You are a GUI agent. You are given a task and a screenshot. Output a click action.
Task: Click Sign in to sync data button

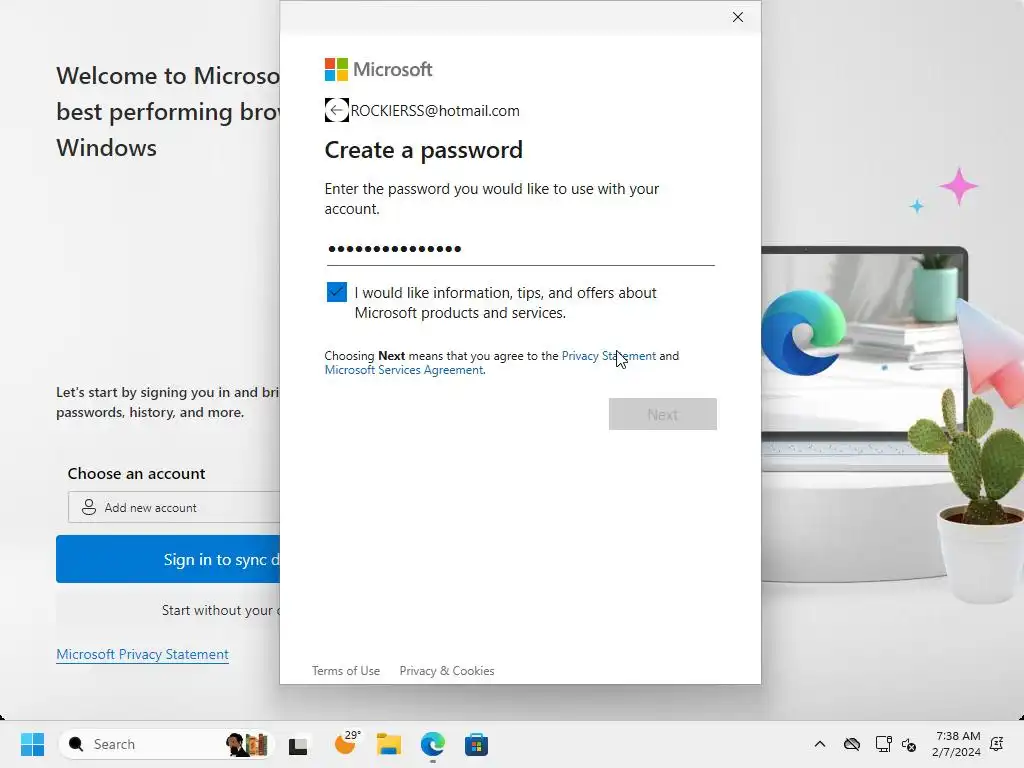tap(168, 559)
